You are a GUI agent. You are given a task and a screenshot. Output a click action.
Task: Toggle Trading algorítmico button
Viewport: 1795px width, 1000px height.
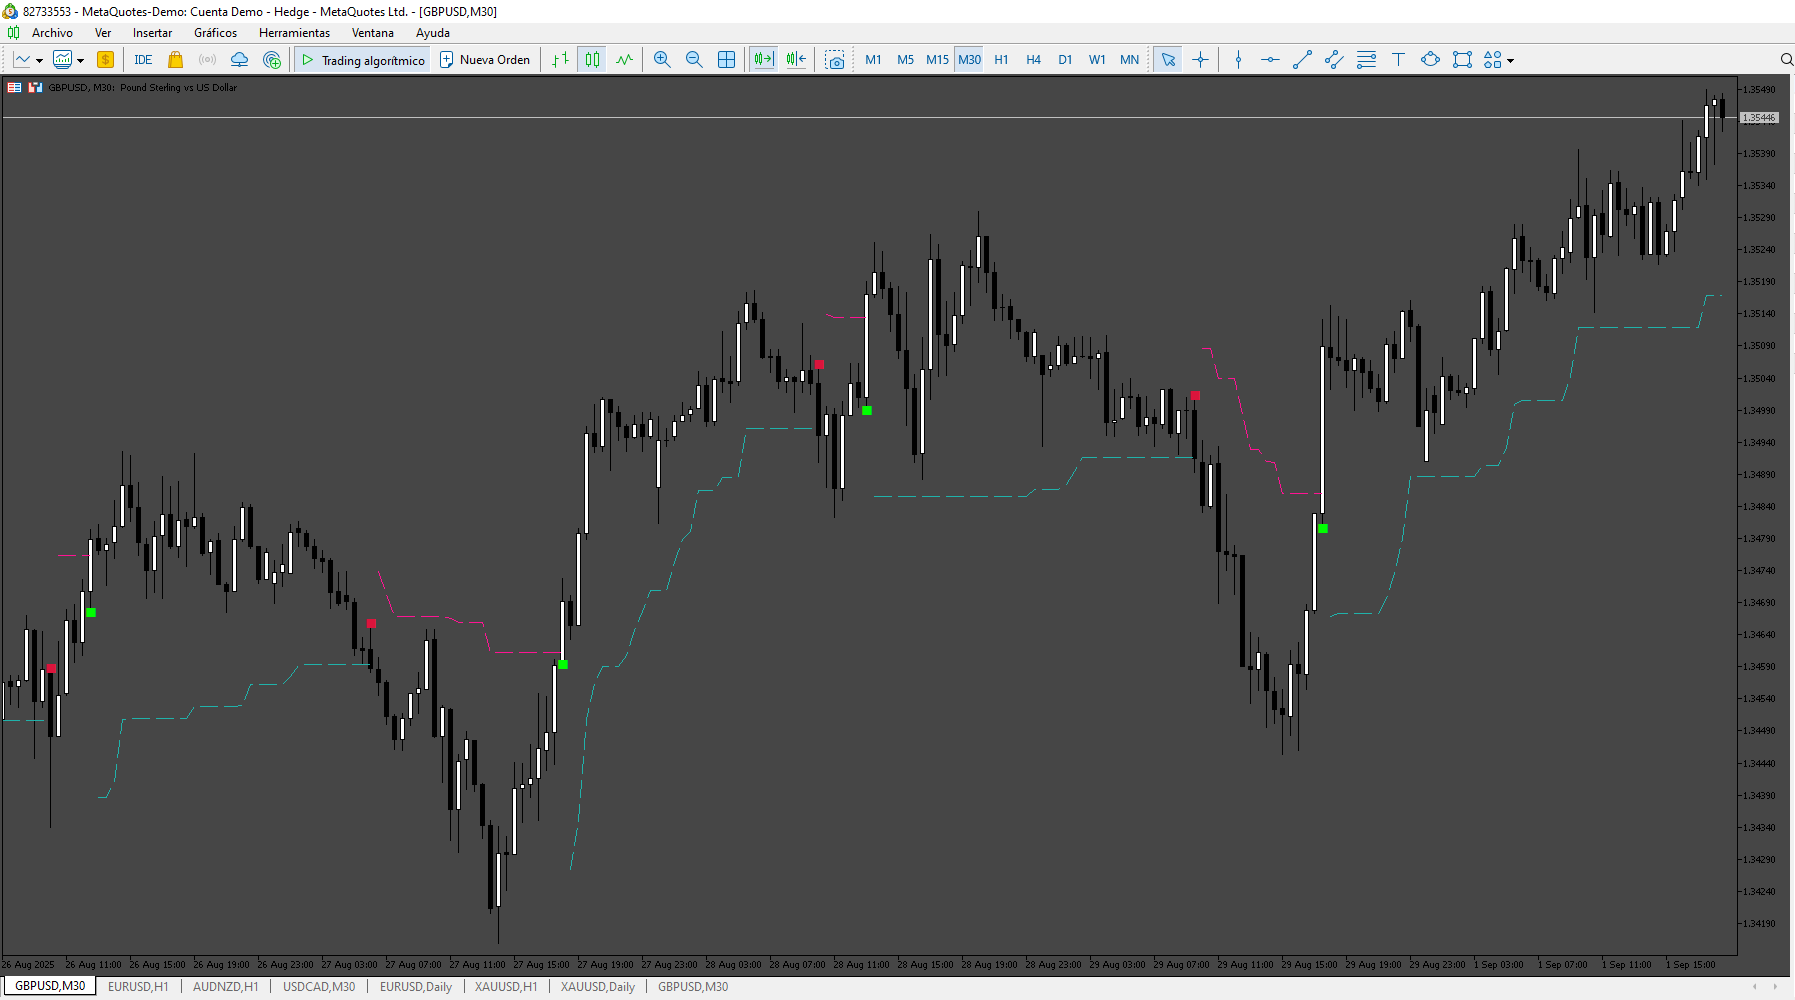pyautogui.click(x=363, y=60)
